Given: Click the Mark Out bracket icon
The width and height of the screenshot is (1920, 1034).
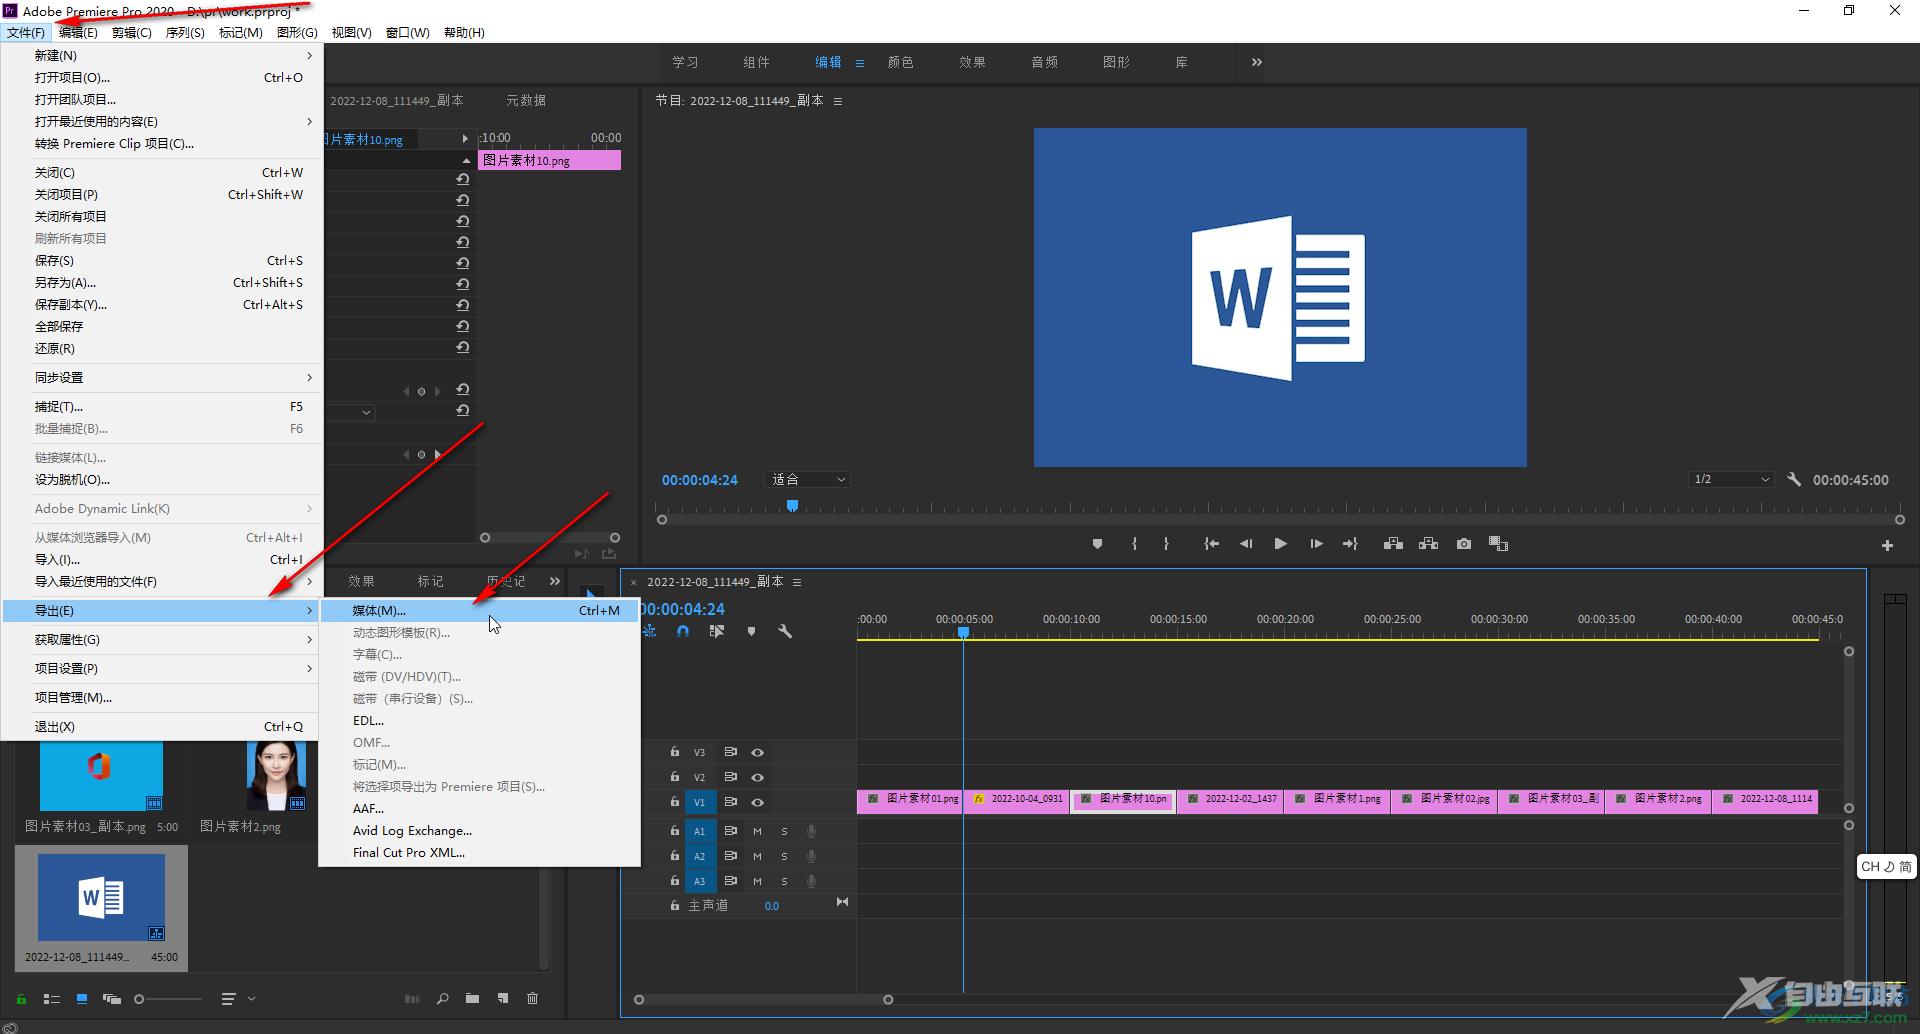Looking at the screenshot, I should pyautogui.click(x=1166, y=544).
